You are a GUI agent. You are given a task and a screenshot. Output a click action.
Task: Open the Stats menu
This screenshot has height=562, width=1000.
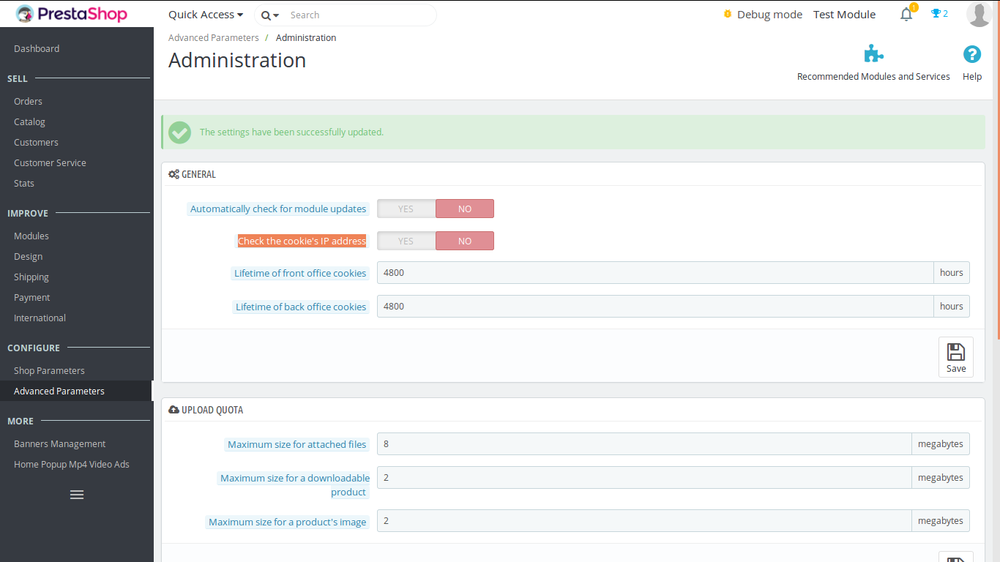[24, 183]
